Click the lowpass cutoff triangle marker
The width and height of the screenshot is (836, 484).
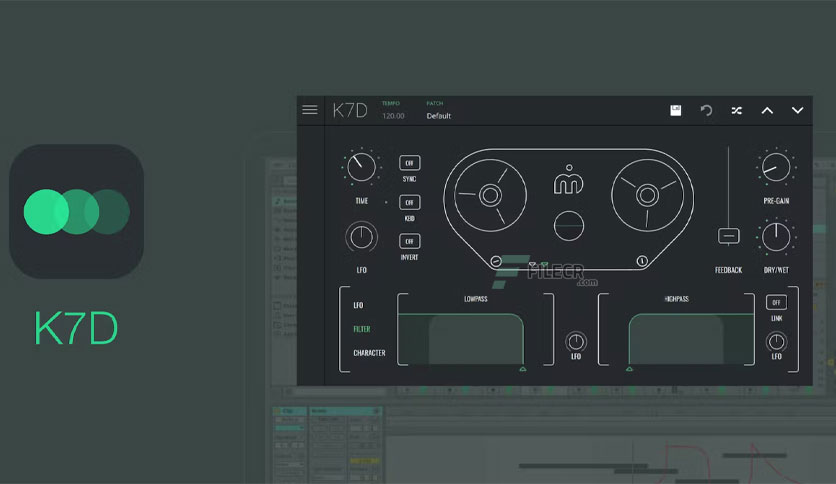(523, 369)
